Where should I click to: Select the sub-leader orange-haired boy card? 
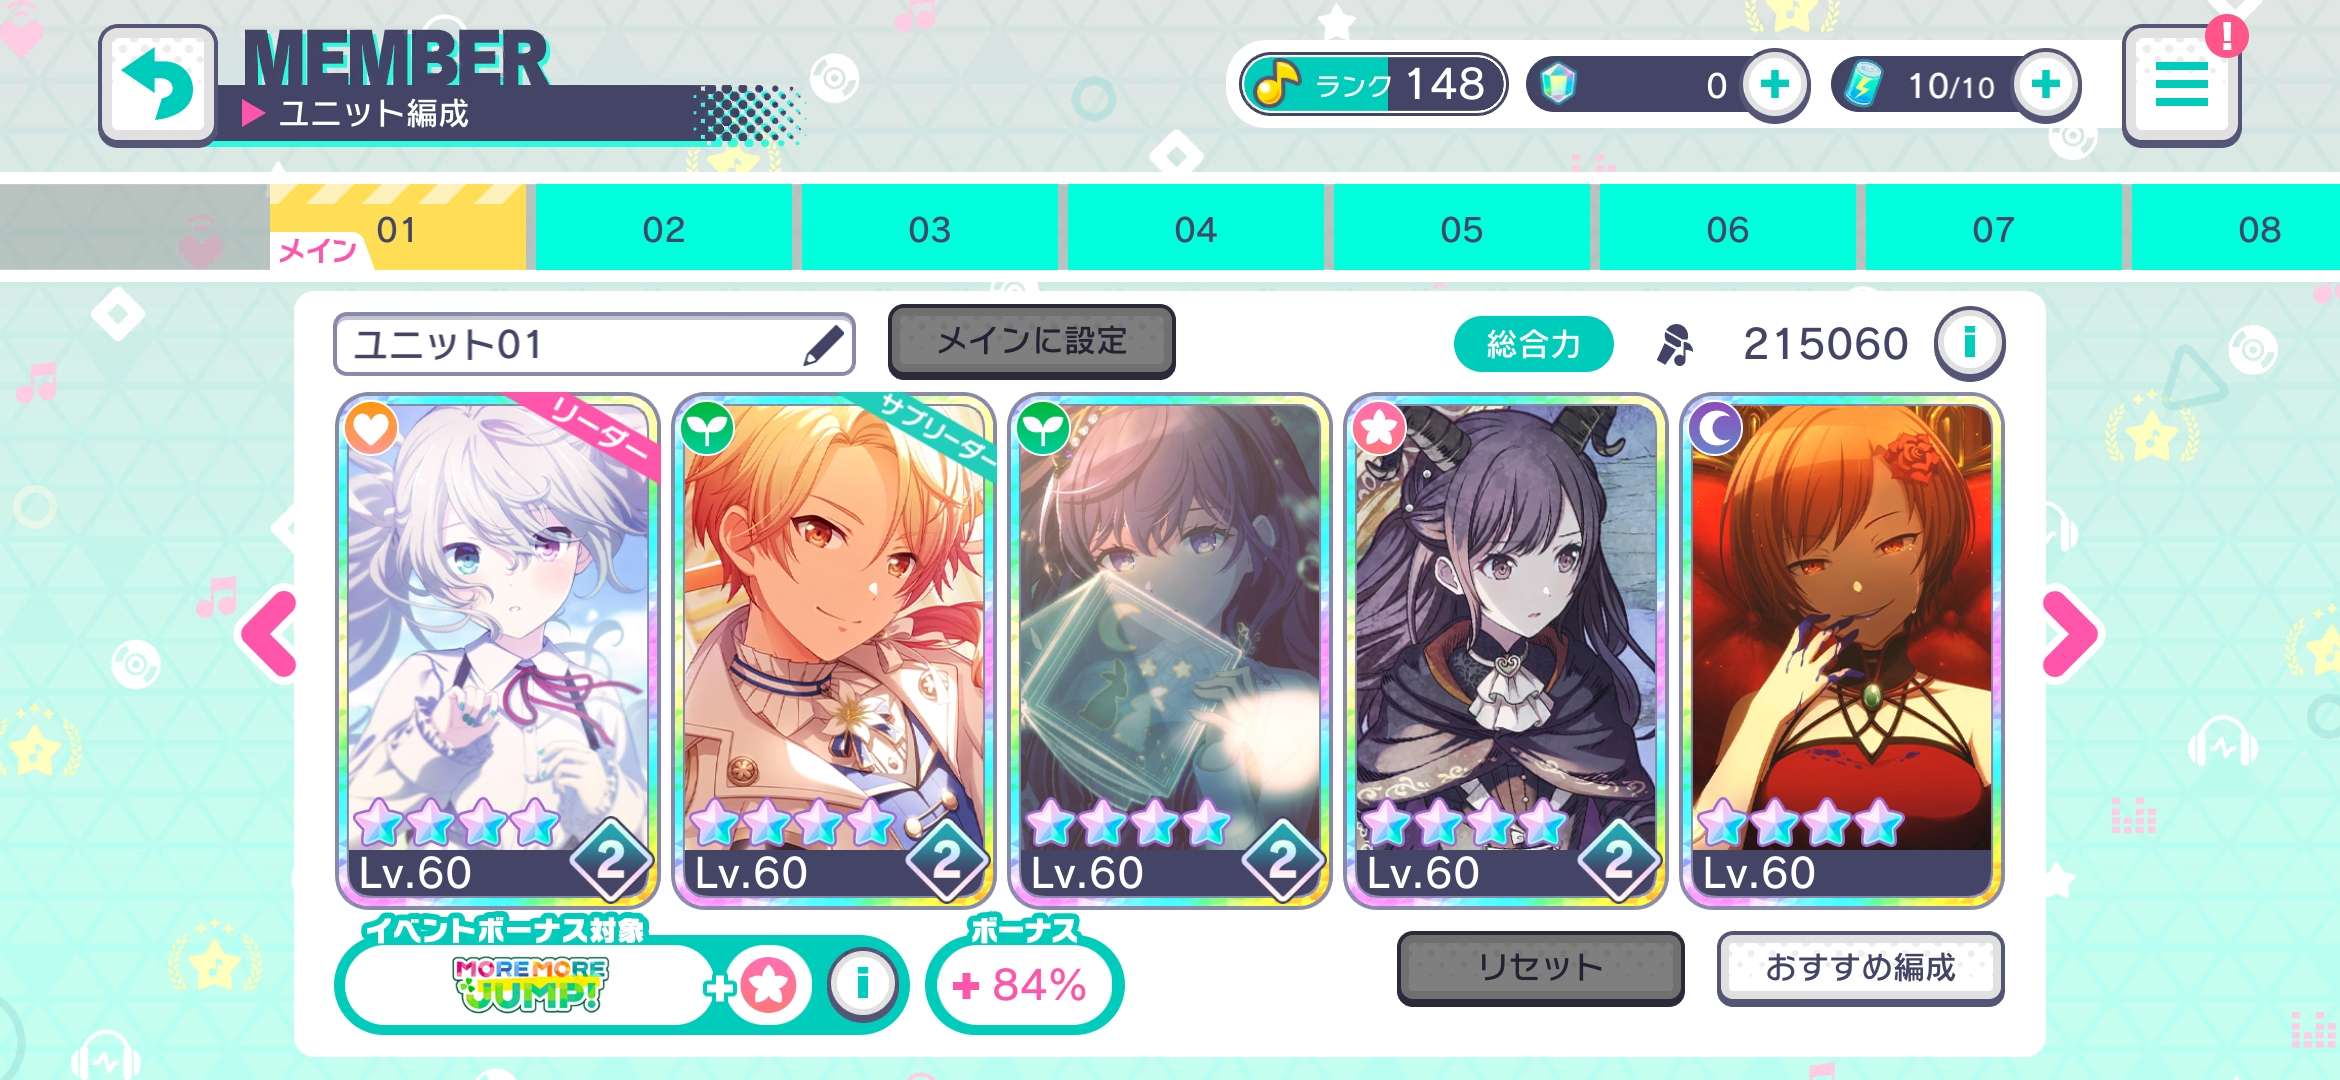click(x=833, y=651)
